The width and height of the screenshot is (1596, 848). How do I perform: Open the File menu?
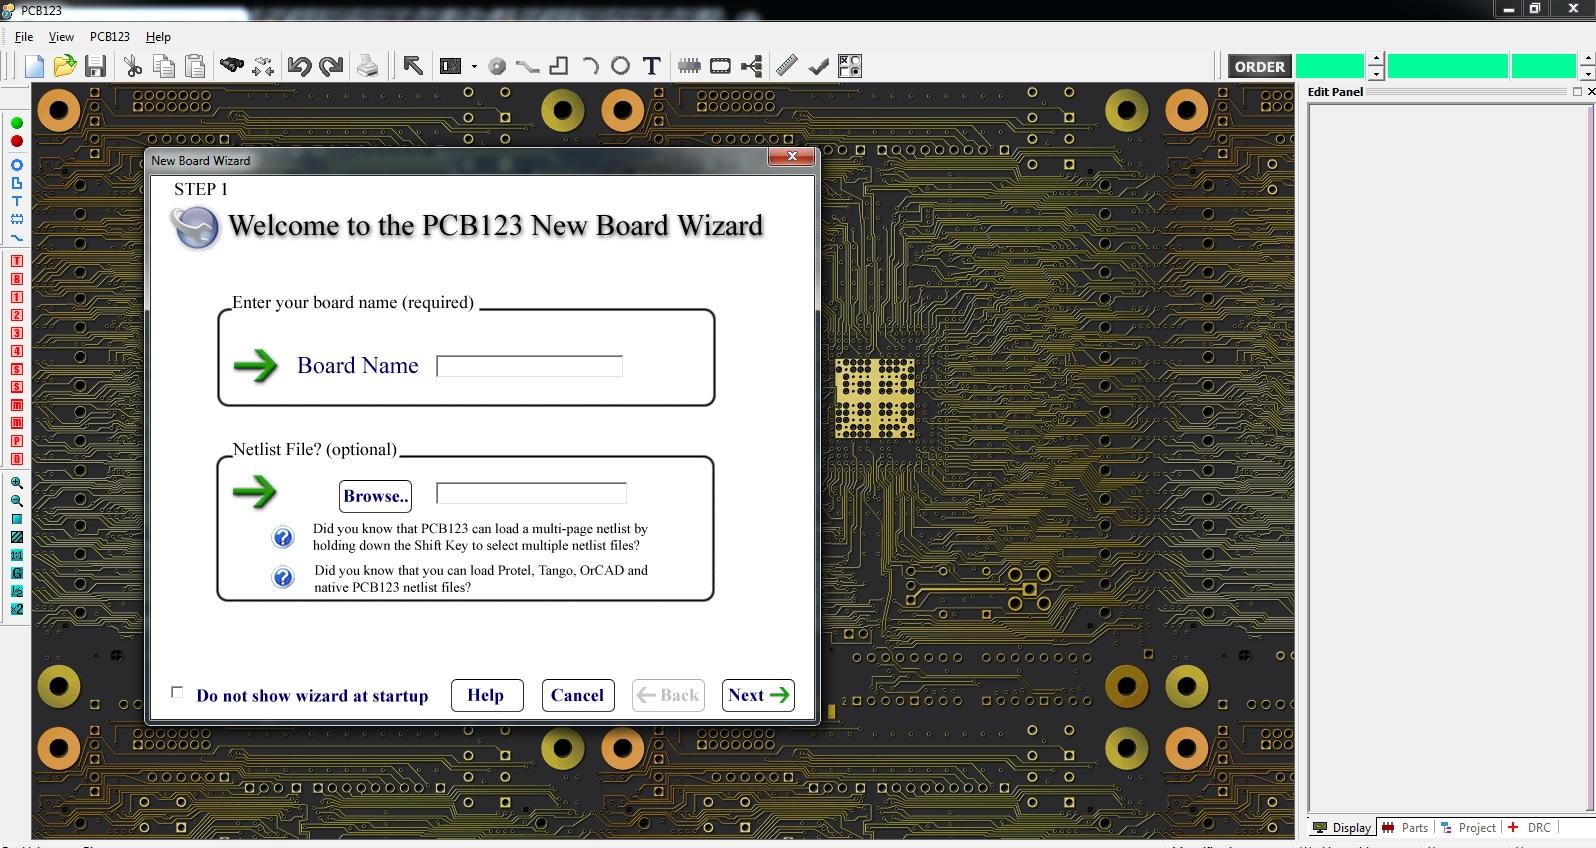coord(24,36)
